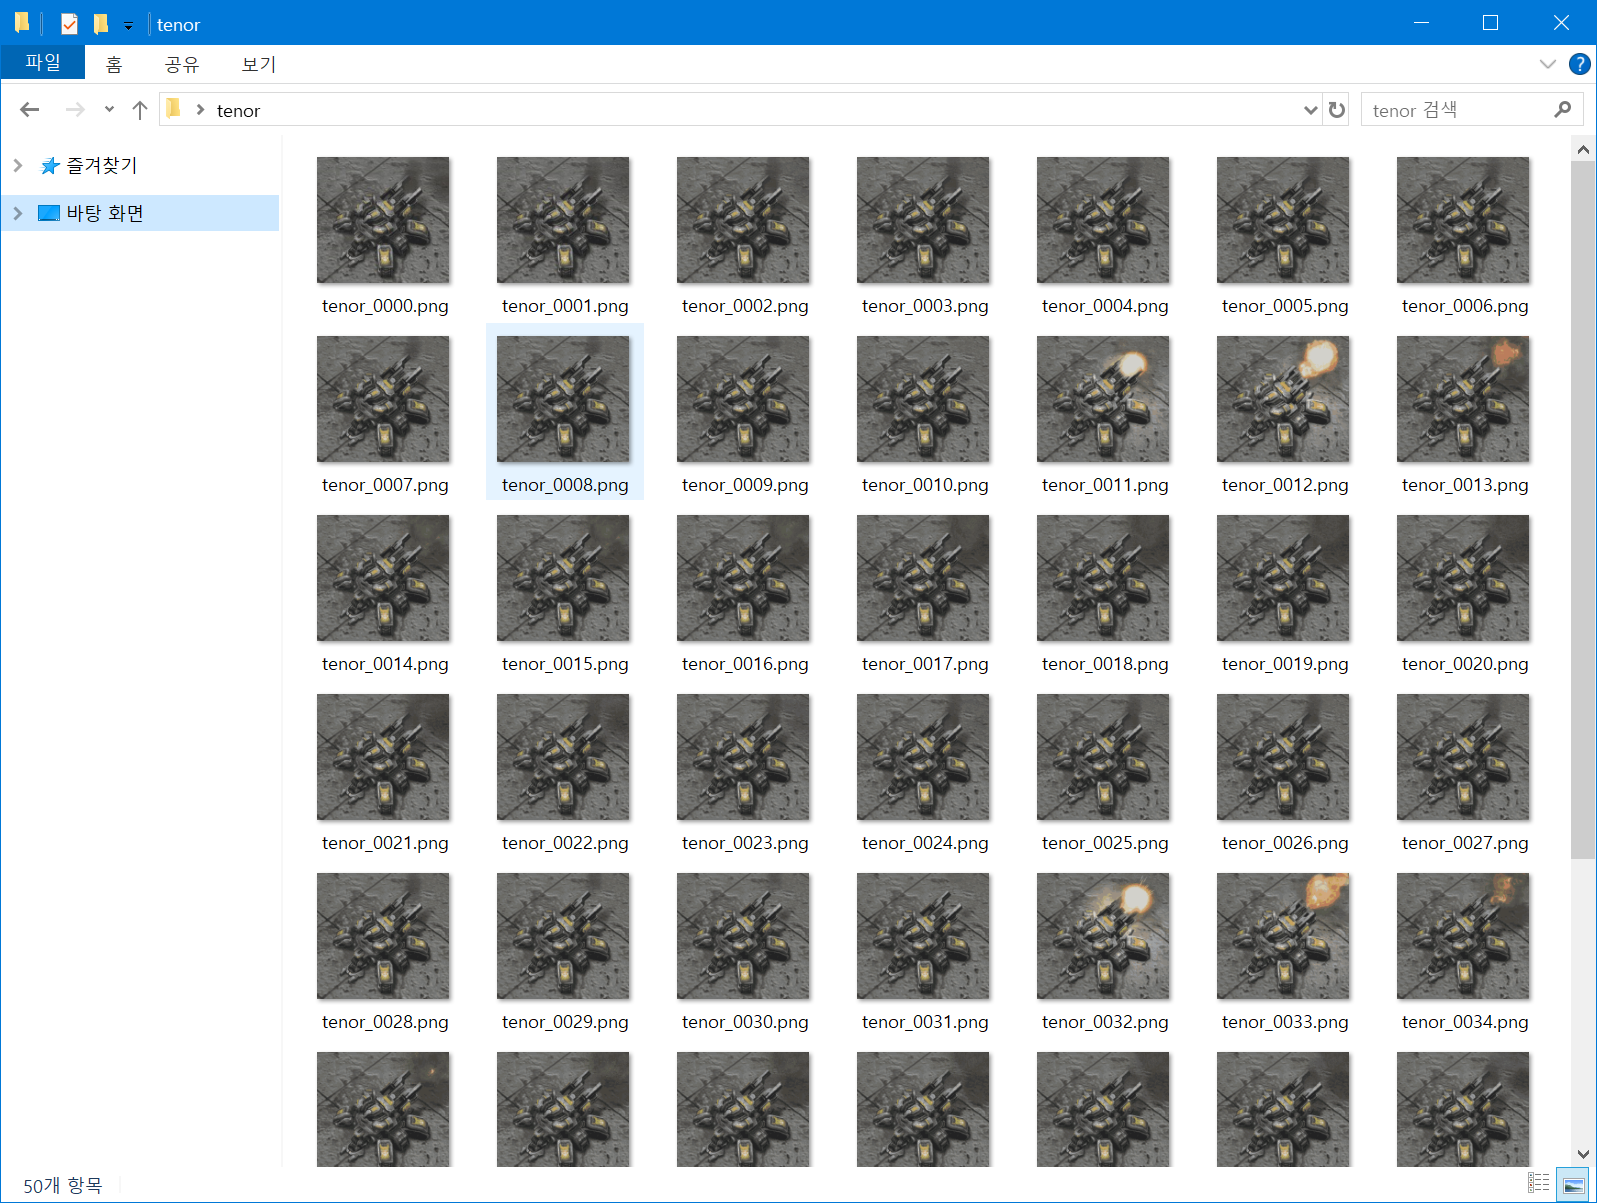Click the title bar folder icon

point(22,22)
